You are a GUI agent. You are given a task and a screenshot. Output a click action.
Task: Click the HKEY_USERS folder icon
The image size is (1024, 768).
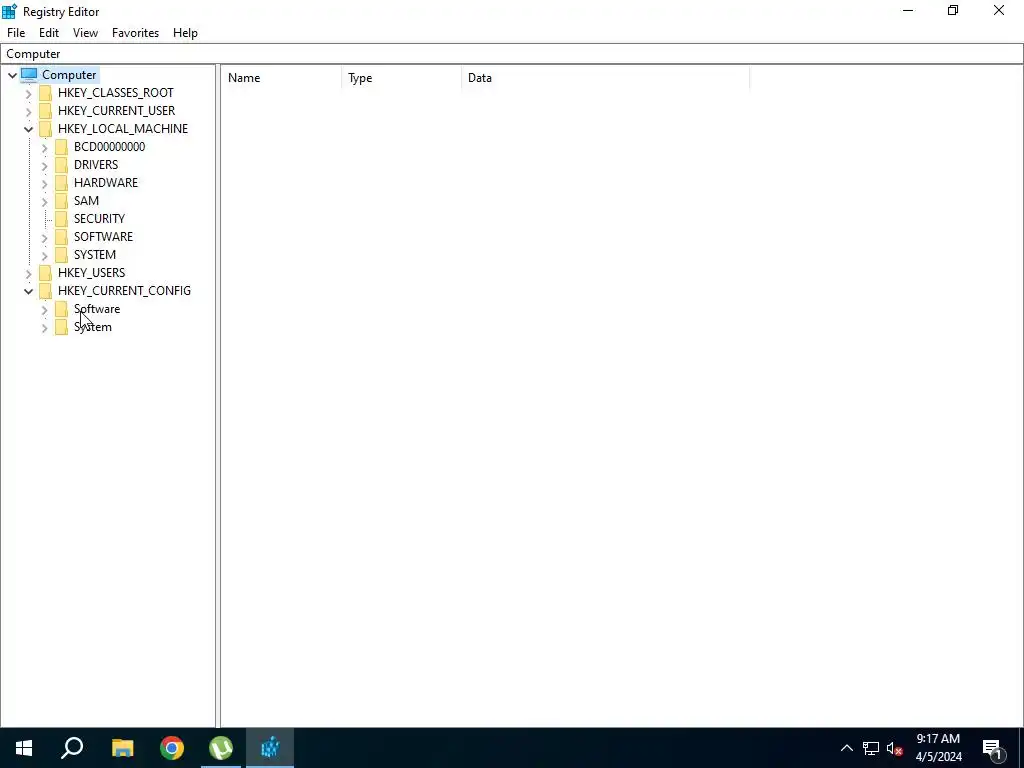(46, 273)
